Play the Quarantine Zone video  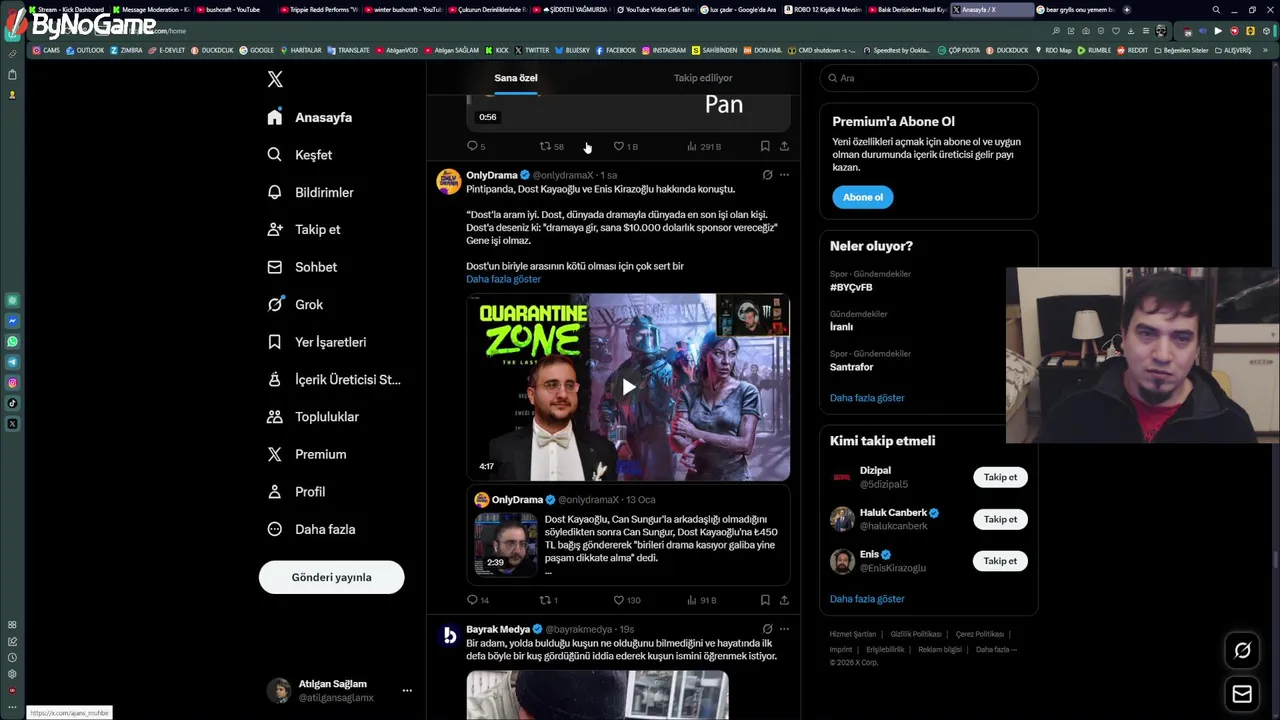pyautogui.click(x=628, y=387)
